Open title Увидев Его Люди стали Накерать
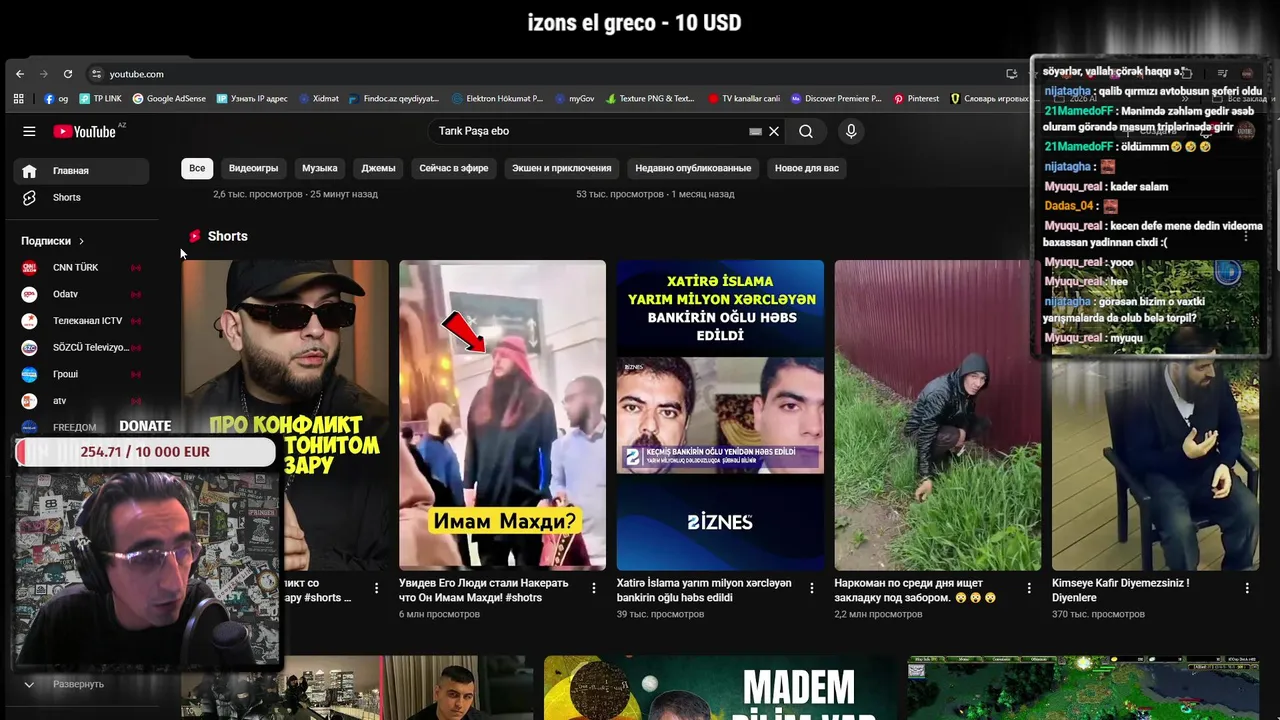Image resolution: width=1280 pixels, height=720 pixels. tap(484, 590)
